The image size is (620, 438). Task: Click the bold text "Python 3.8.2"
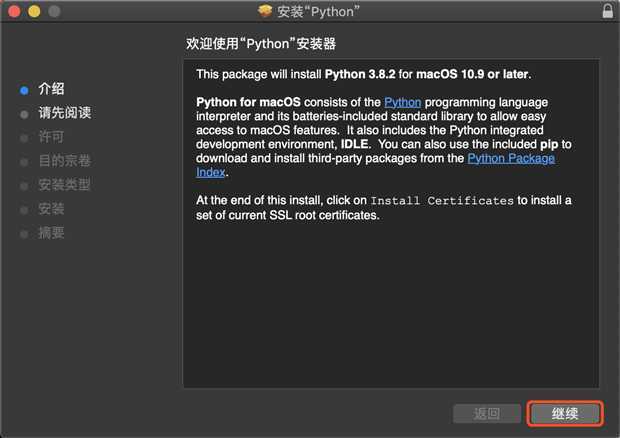pos(360,74)
